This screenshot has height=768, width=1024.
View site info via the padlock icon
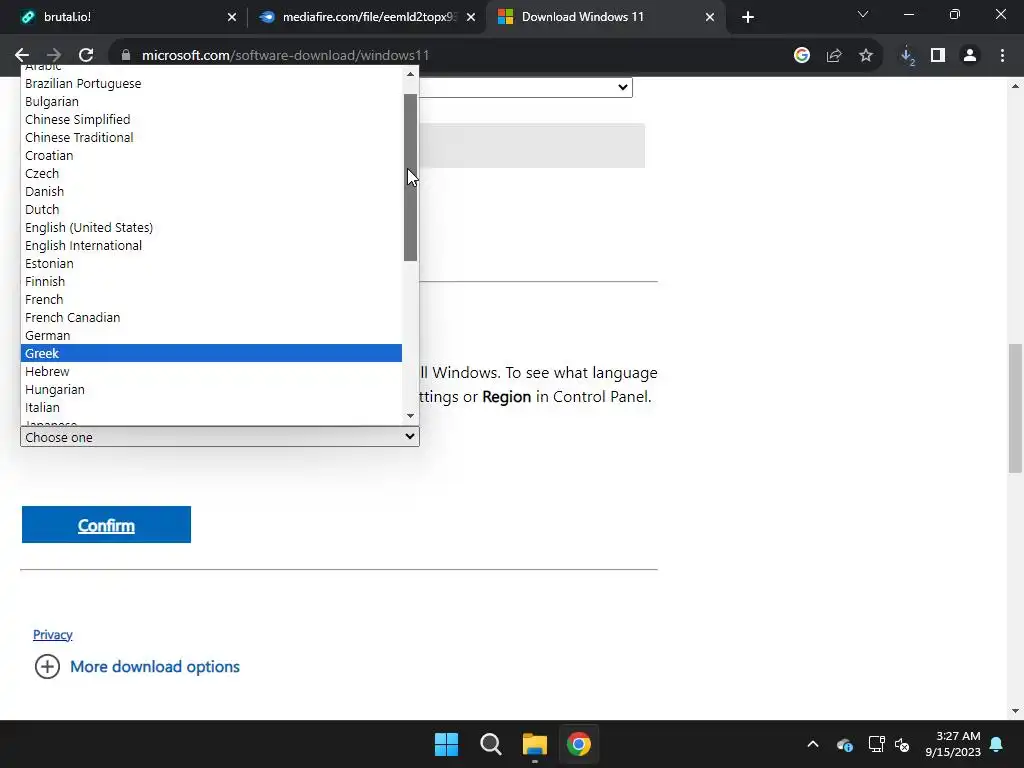point(126,56)
